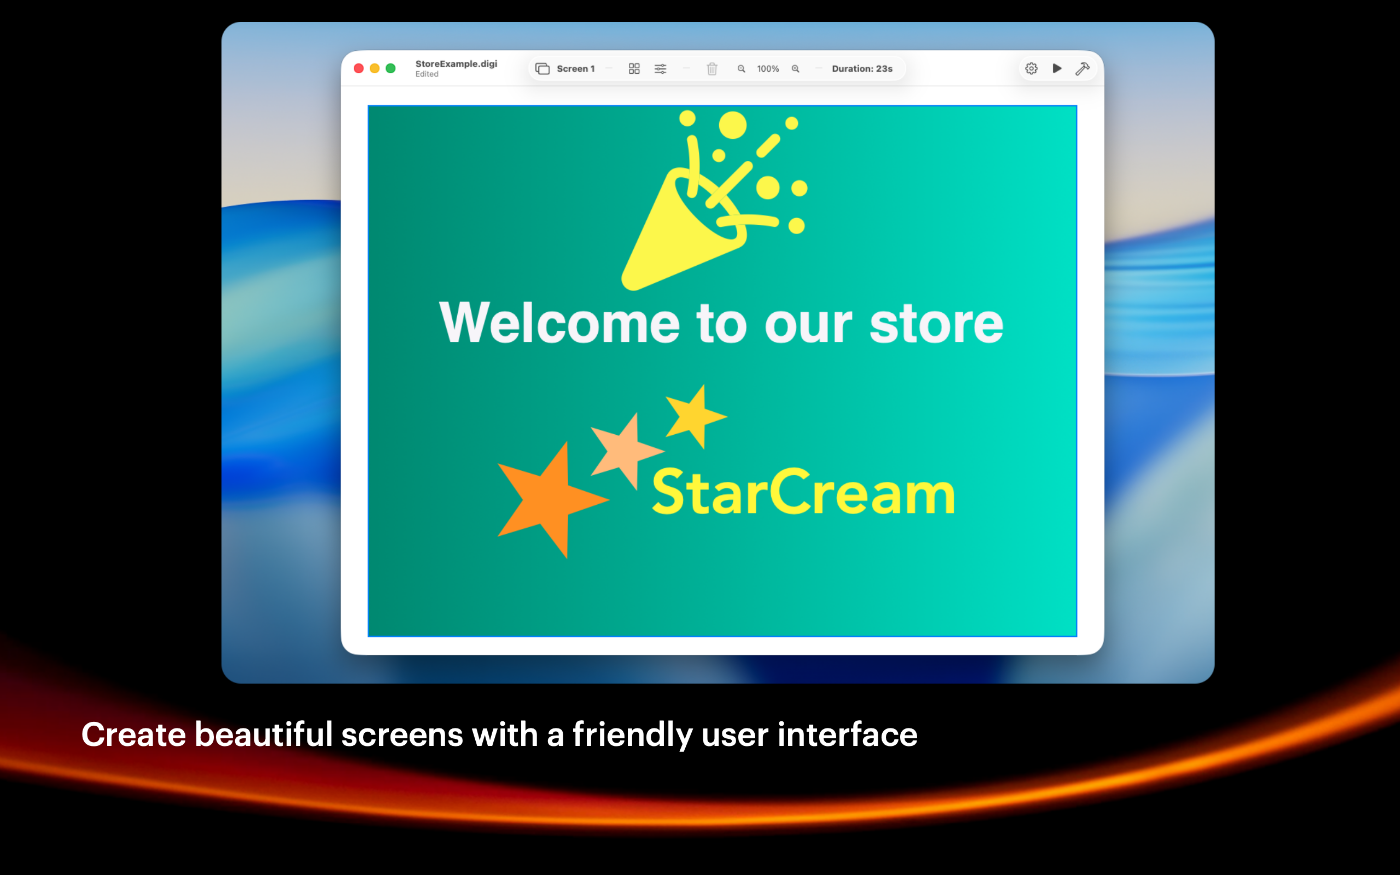Zoom in with the plus magnifier

coord(796,69)
